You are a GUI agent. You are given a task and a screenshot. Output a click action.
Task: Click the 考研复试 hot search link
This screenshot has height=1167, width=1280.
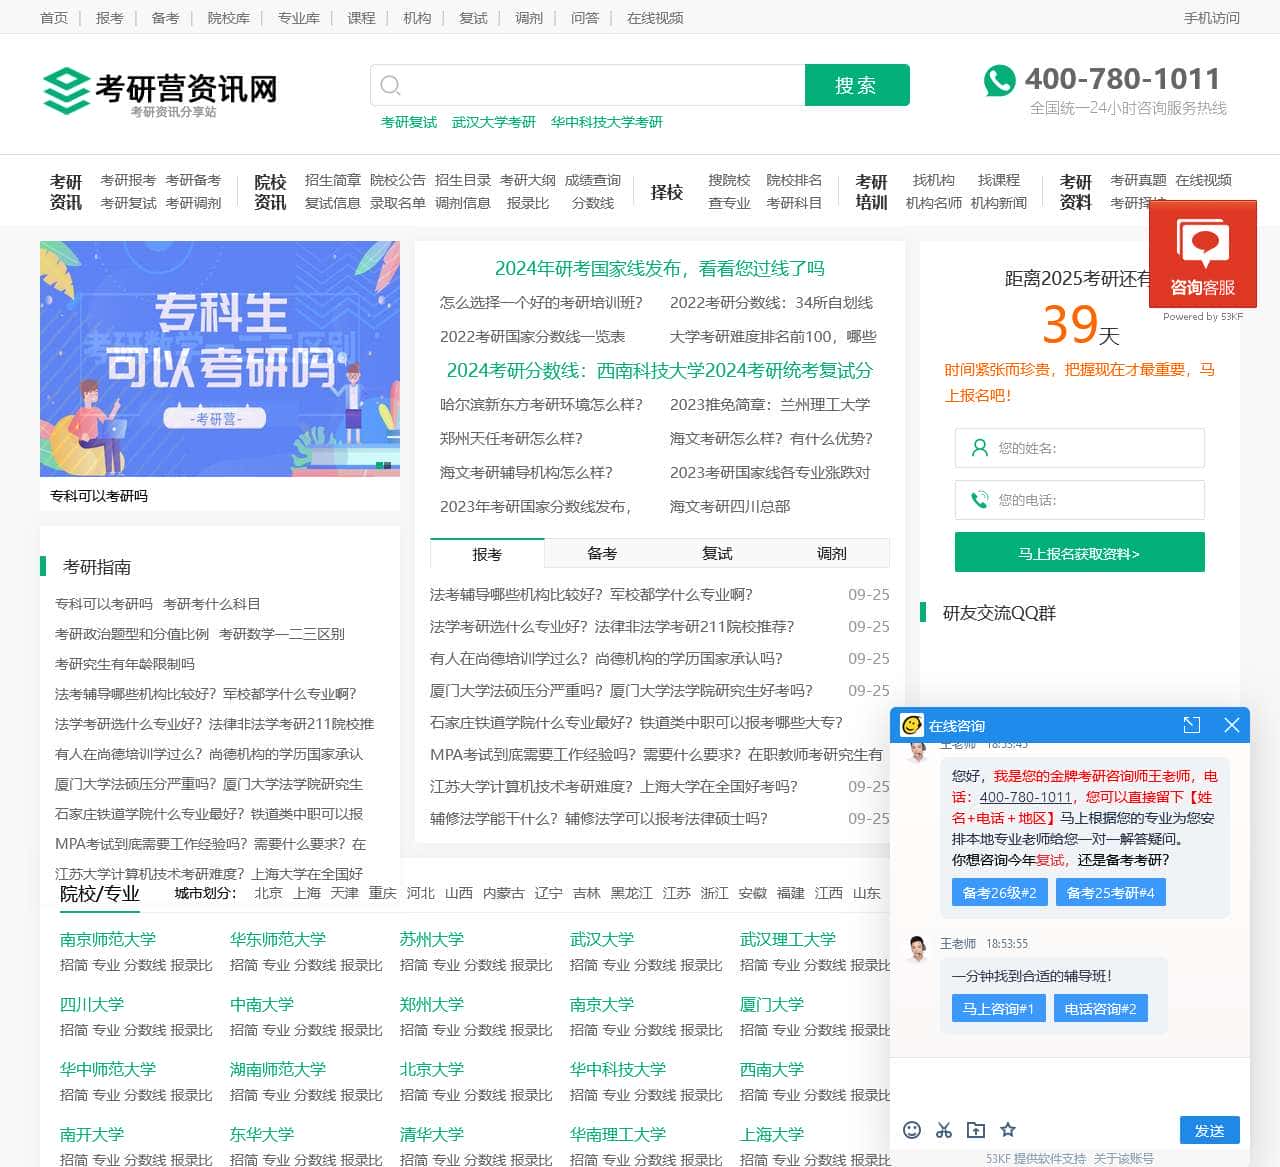point(409,122)
